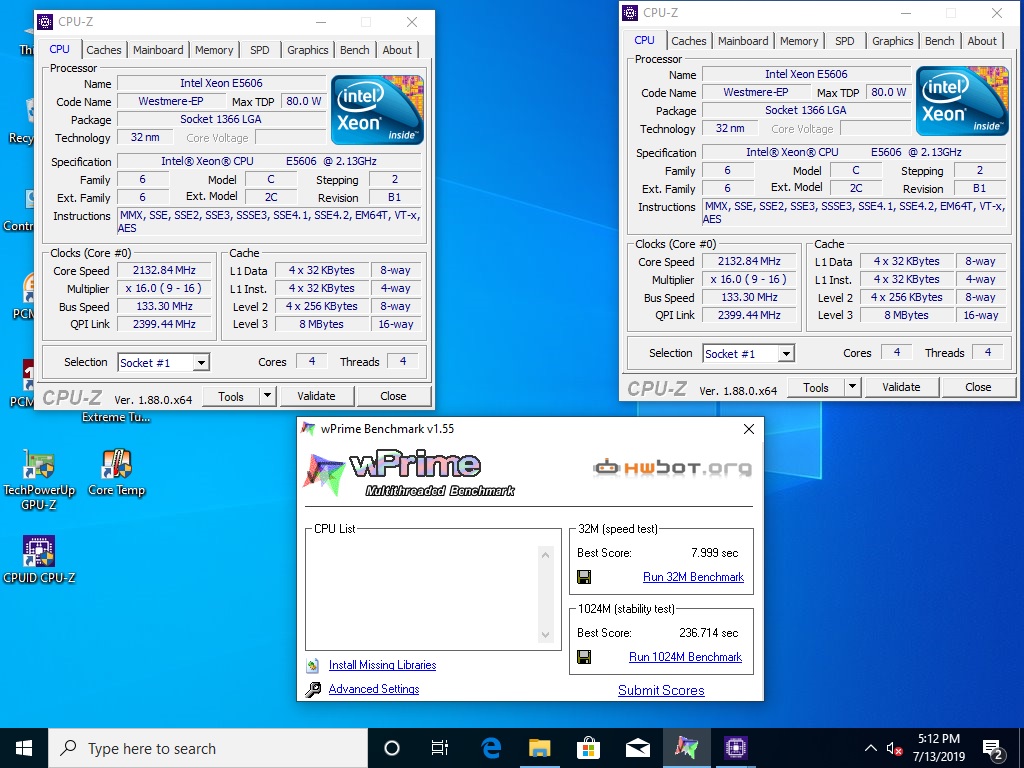The height and width of the screenshot is (768, 1024).
Task: Click muted volume icon in tray
Action: 894,748
